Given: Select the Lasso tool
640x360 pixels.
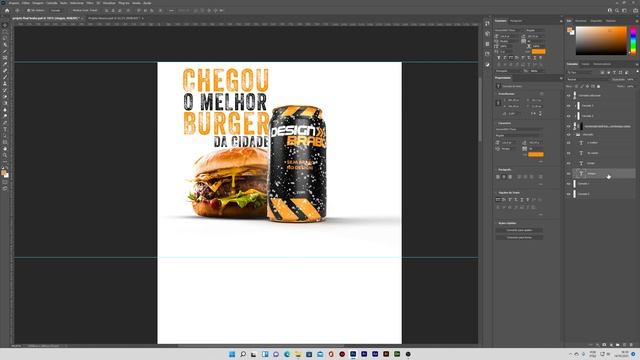Looking at the screenshot, I should (x=5, y=38).
